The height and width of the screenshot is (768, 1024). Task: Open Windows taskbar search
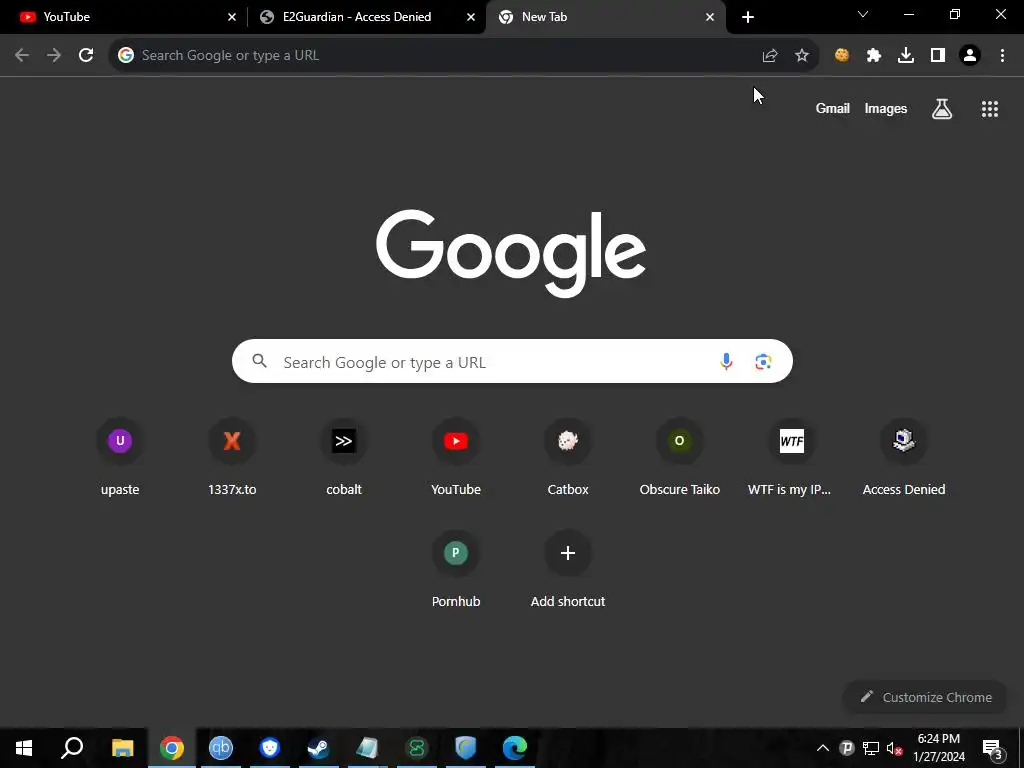tap(72, 748)
